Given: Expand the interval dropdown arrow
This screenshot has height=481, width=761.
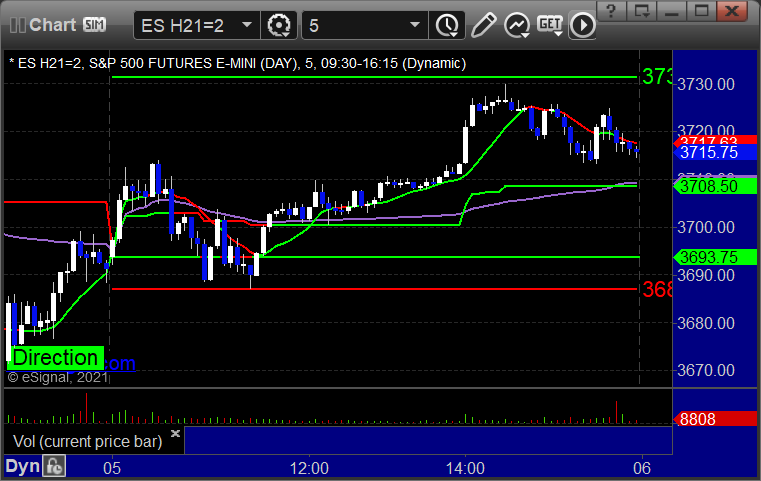Looking at the screenshot, I should (x=414, y=24).
